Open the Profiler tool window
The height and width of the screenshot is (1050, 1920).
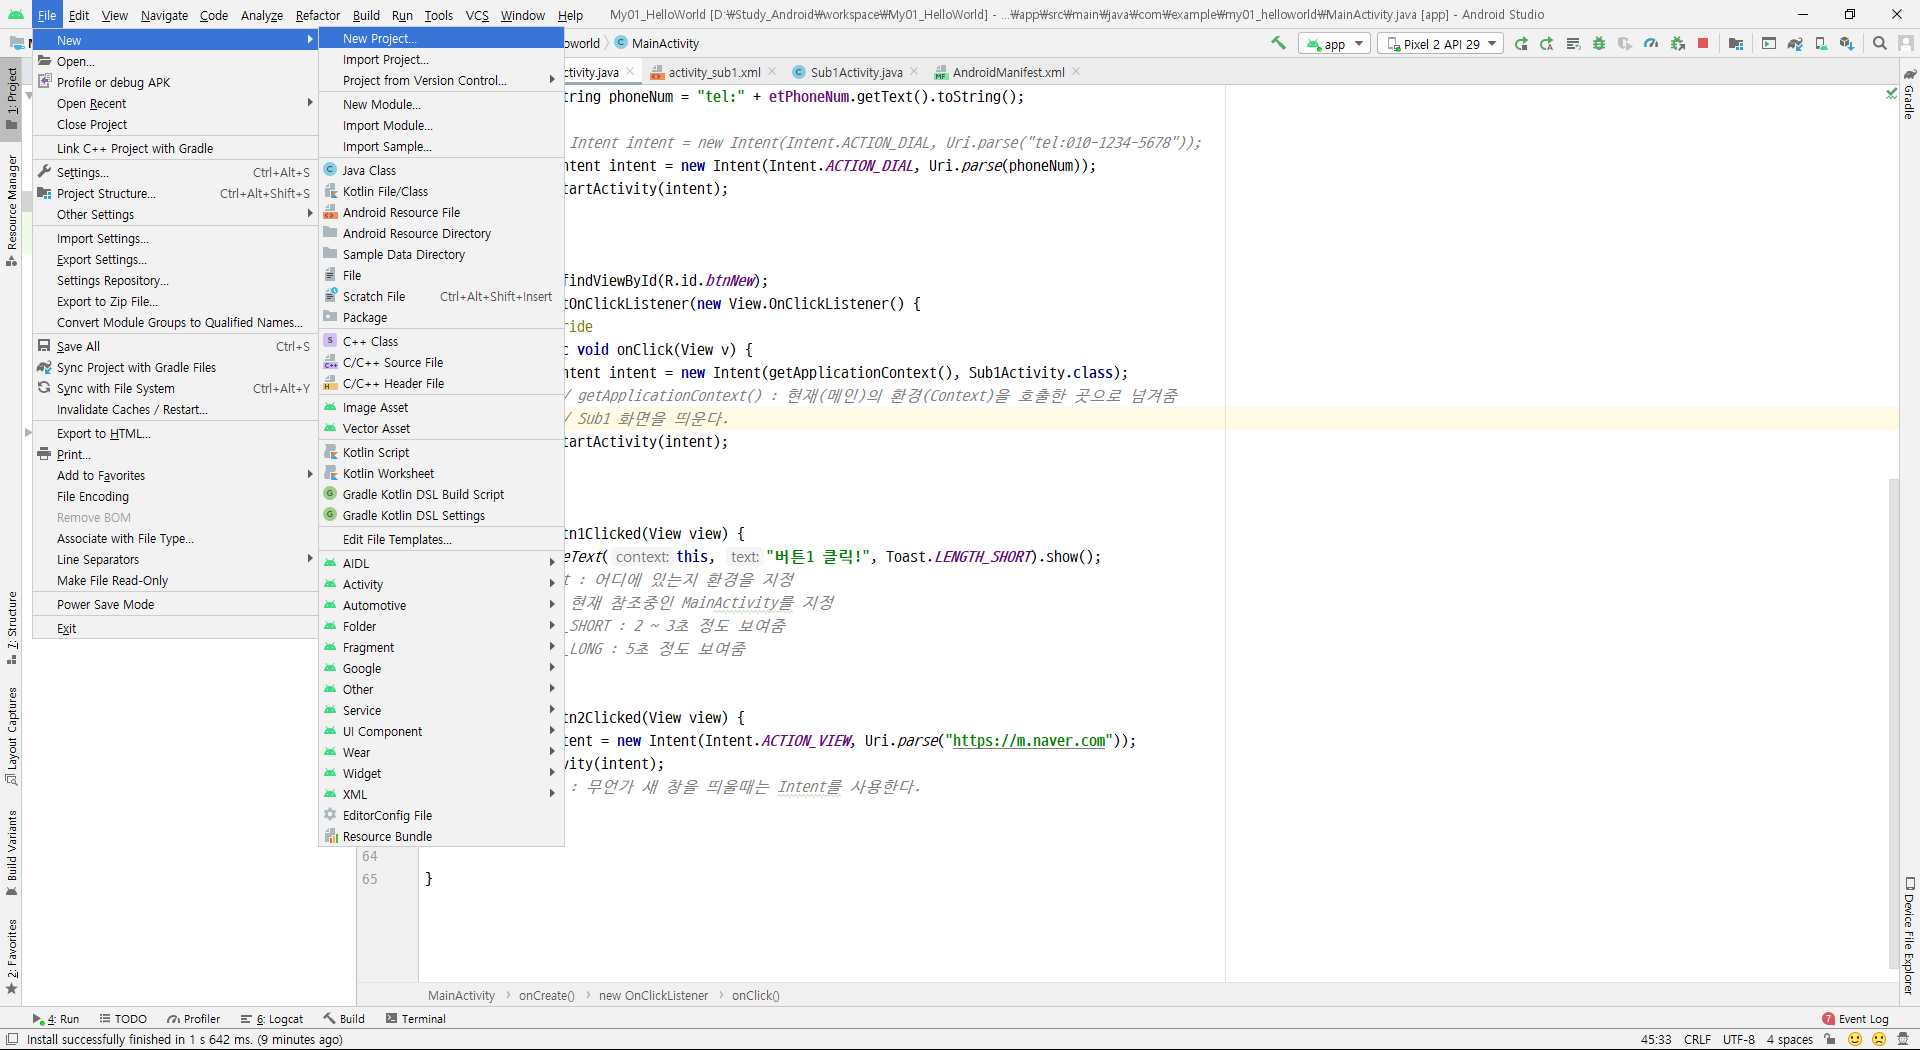[x=194, y=1019]
